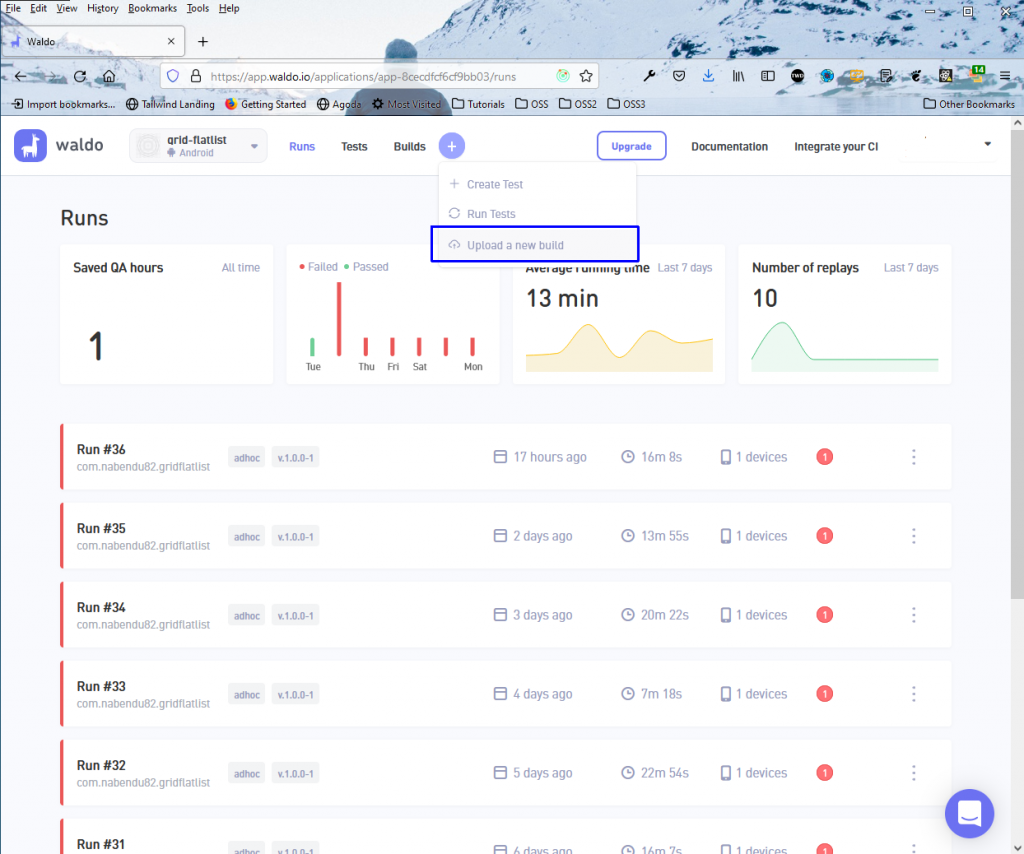Click the red failure badge on Run #36
The width and height of the screenshot is (1024, 854).
tap(824, 457)
